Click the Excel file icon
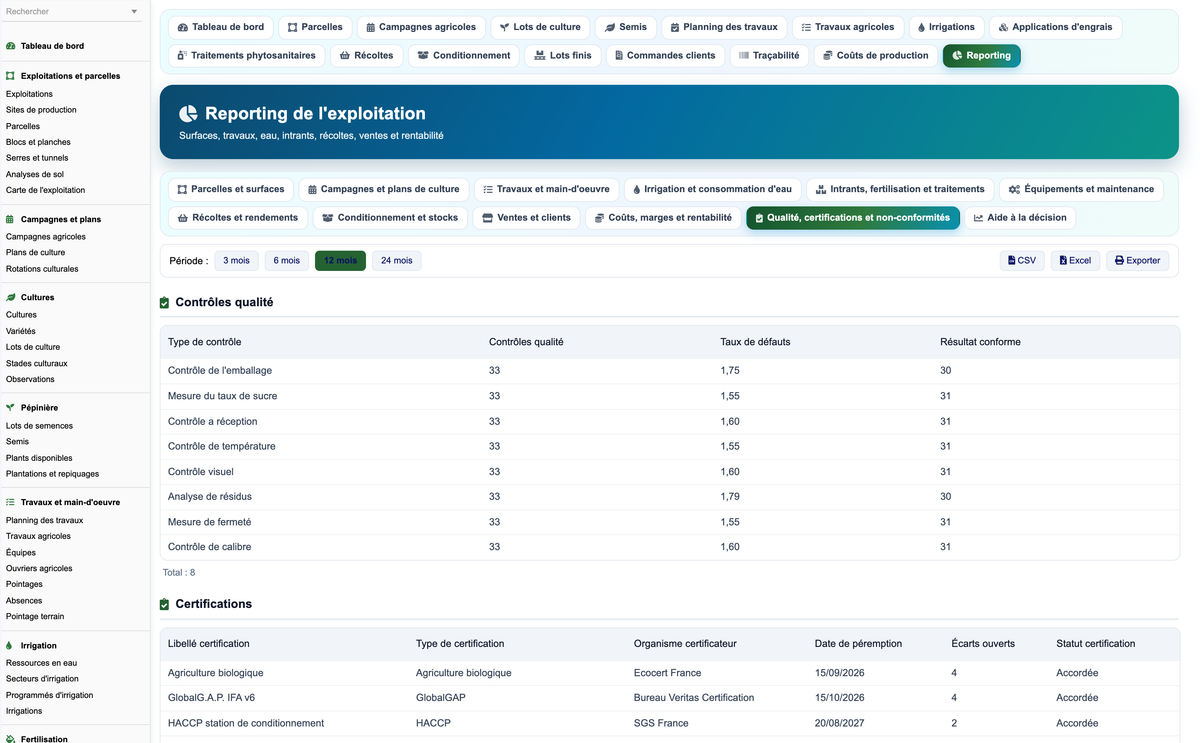Viewport: 1200px width, 743px height. pyautogui.click(x=1063, y=260)
